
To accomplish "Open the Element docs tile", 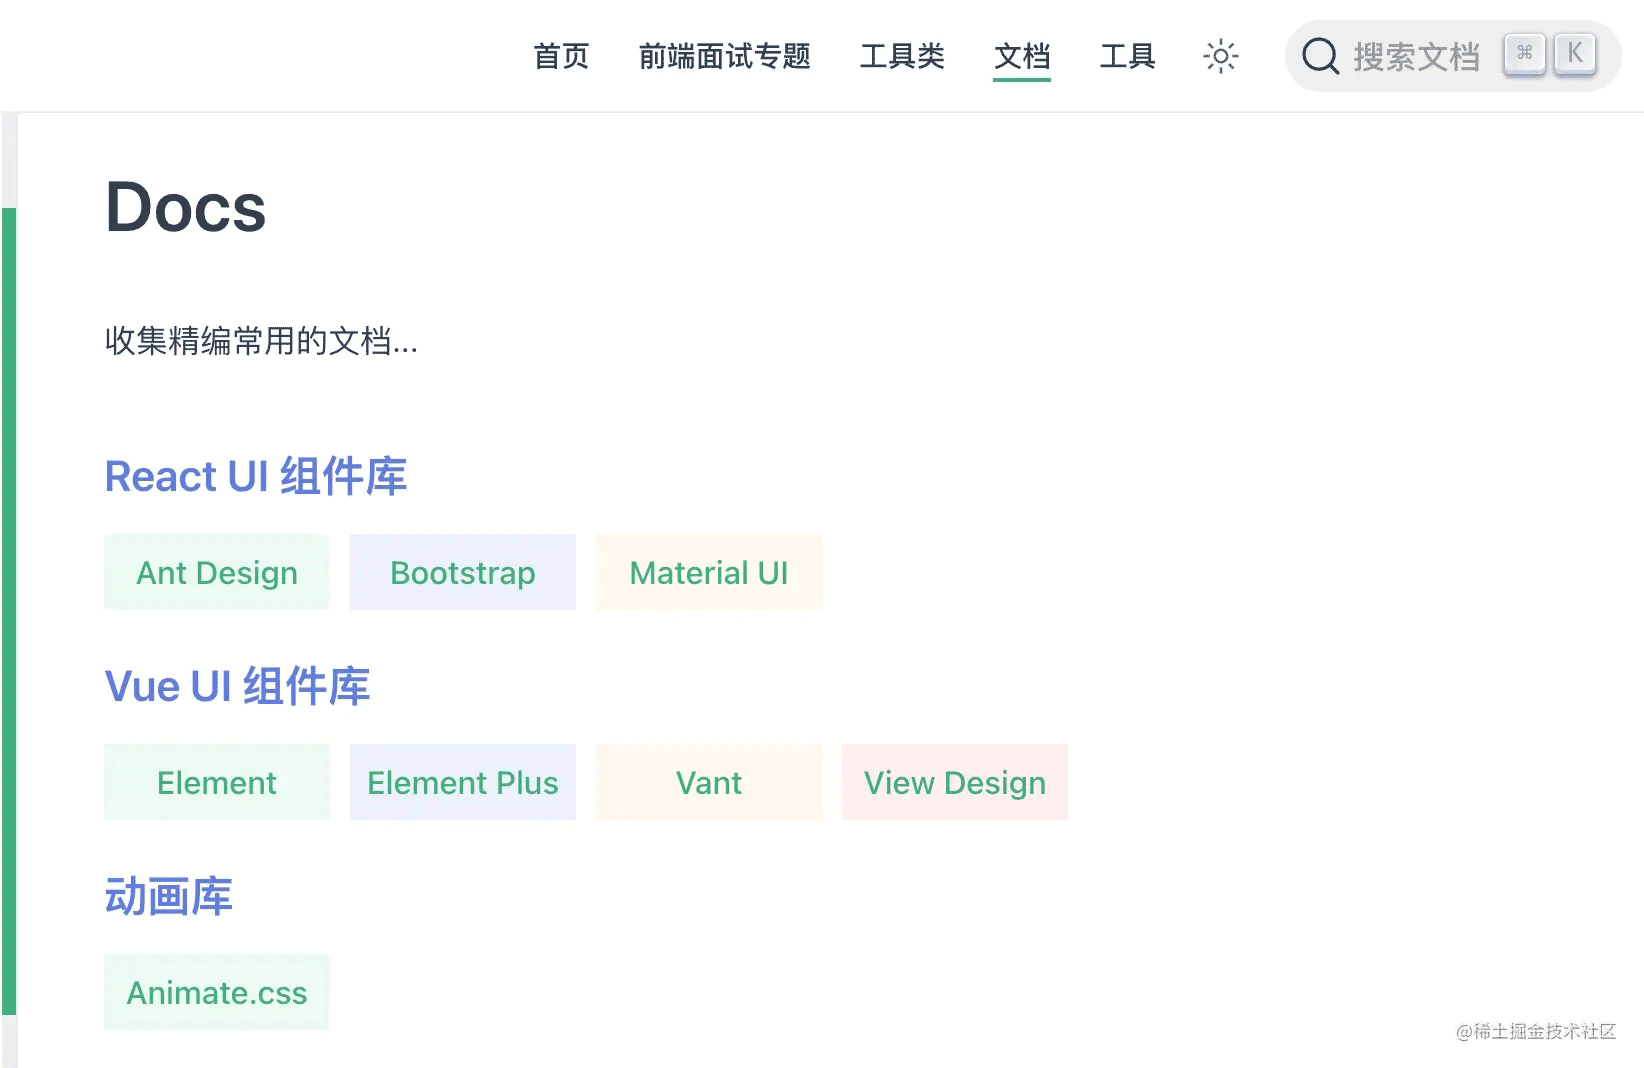I will pyautogui.click(x=217, y=782).
